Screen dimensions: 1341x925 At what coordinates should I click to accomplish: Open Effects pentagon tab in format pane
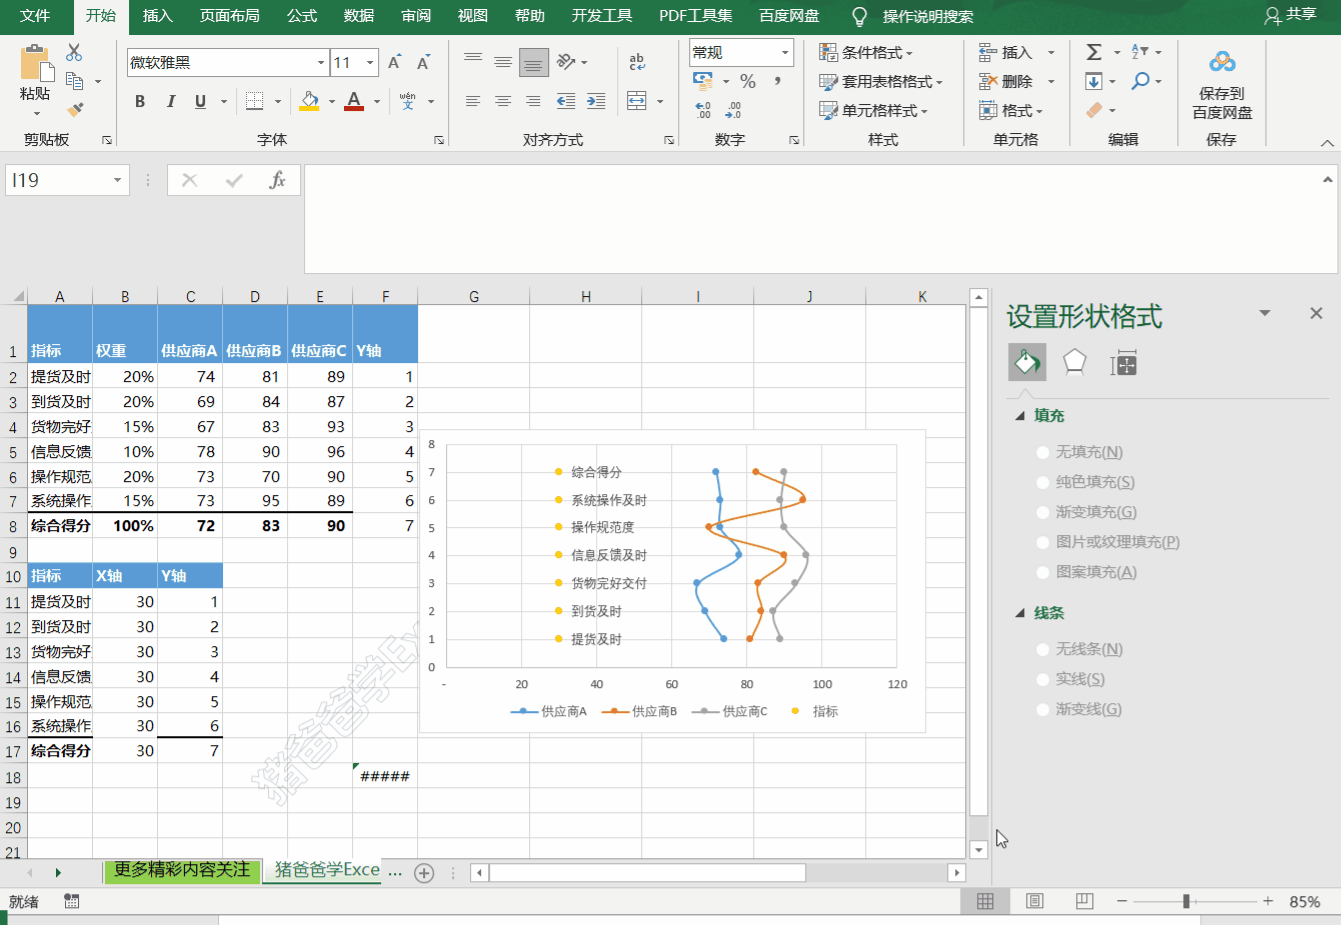pyautogui.click(x=1074, y=362)
